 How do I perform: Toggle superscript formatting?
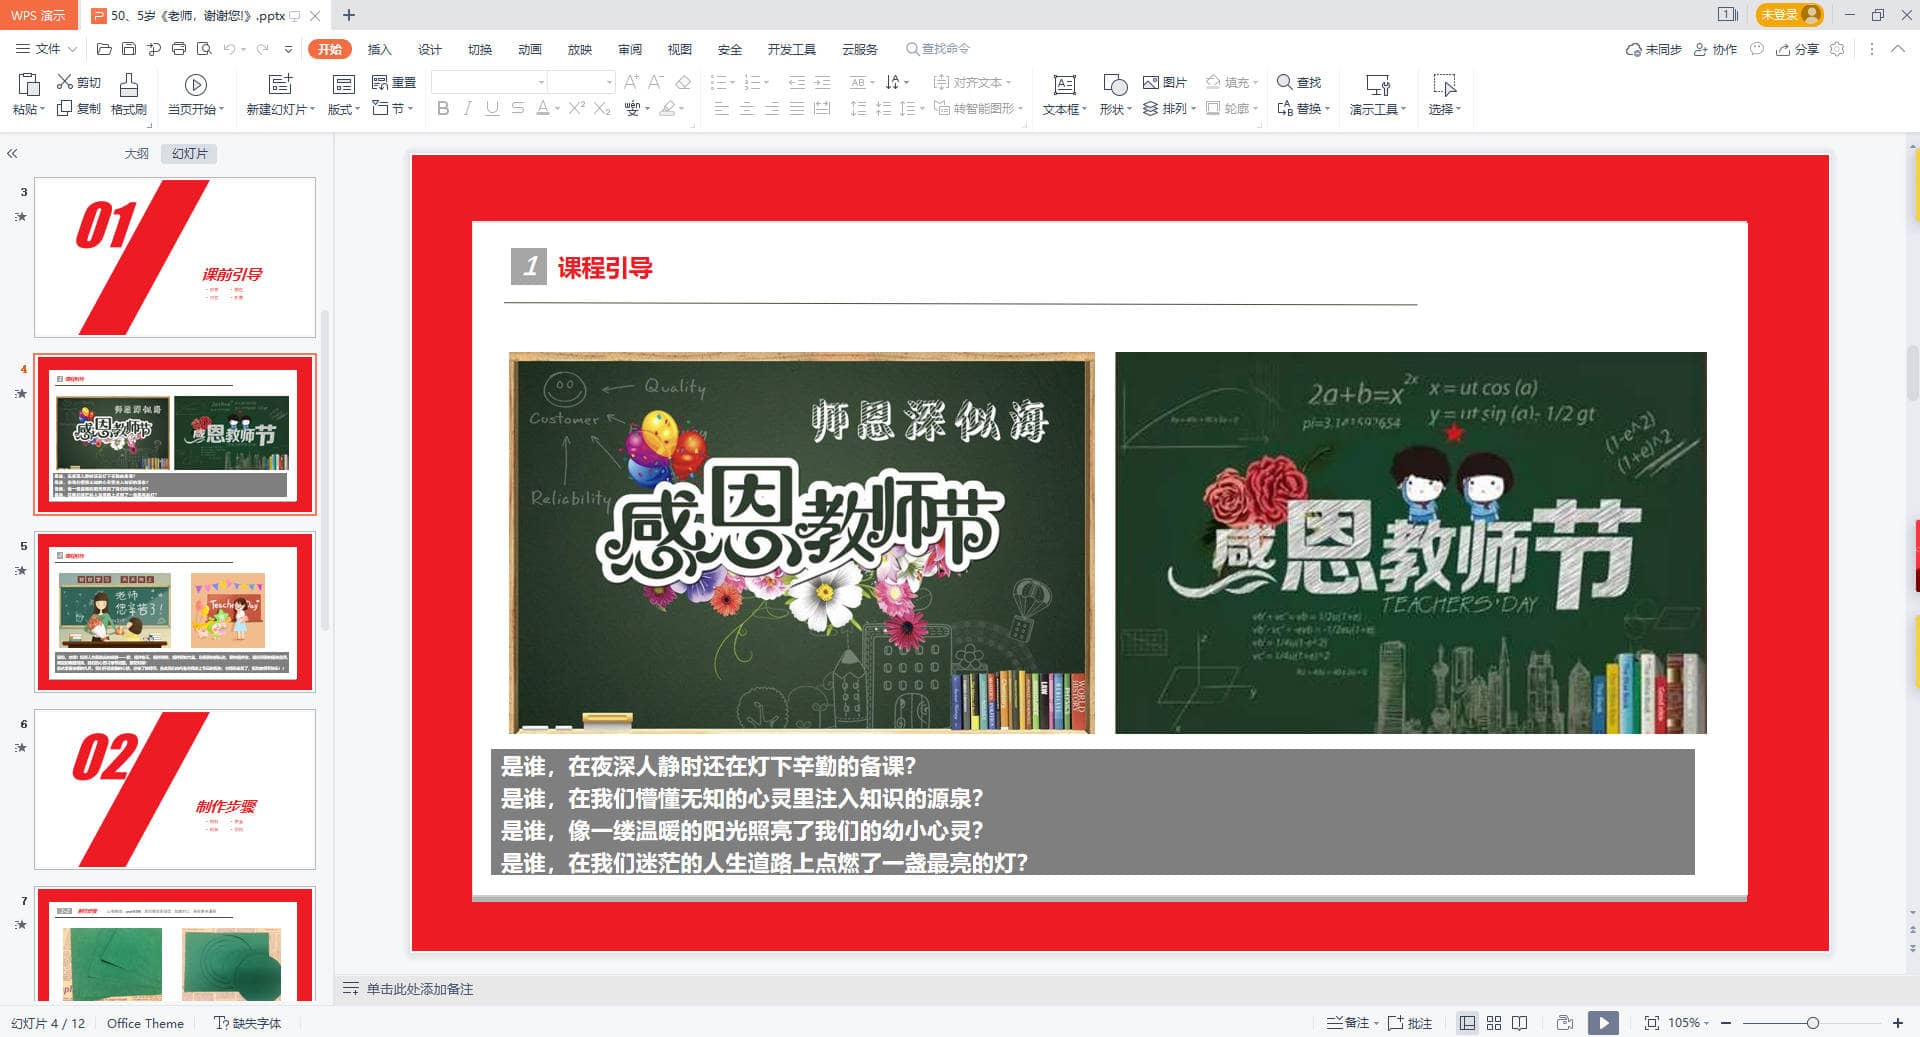[x=577, y=108]
